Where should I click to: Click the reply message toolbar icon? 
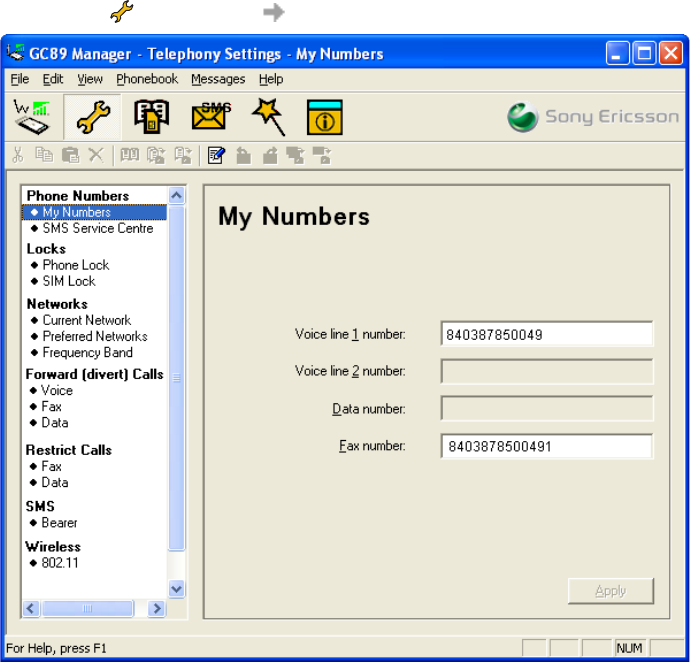pos(295,155)
